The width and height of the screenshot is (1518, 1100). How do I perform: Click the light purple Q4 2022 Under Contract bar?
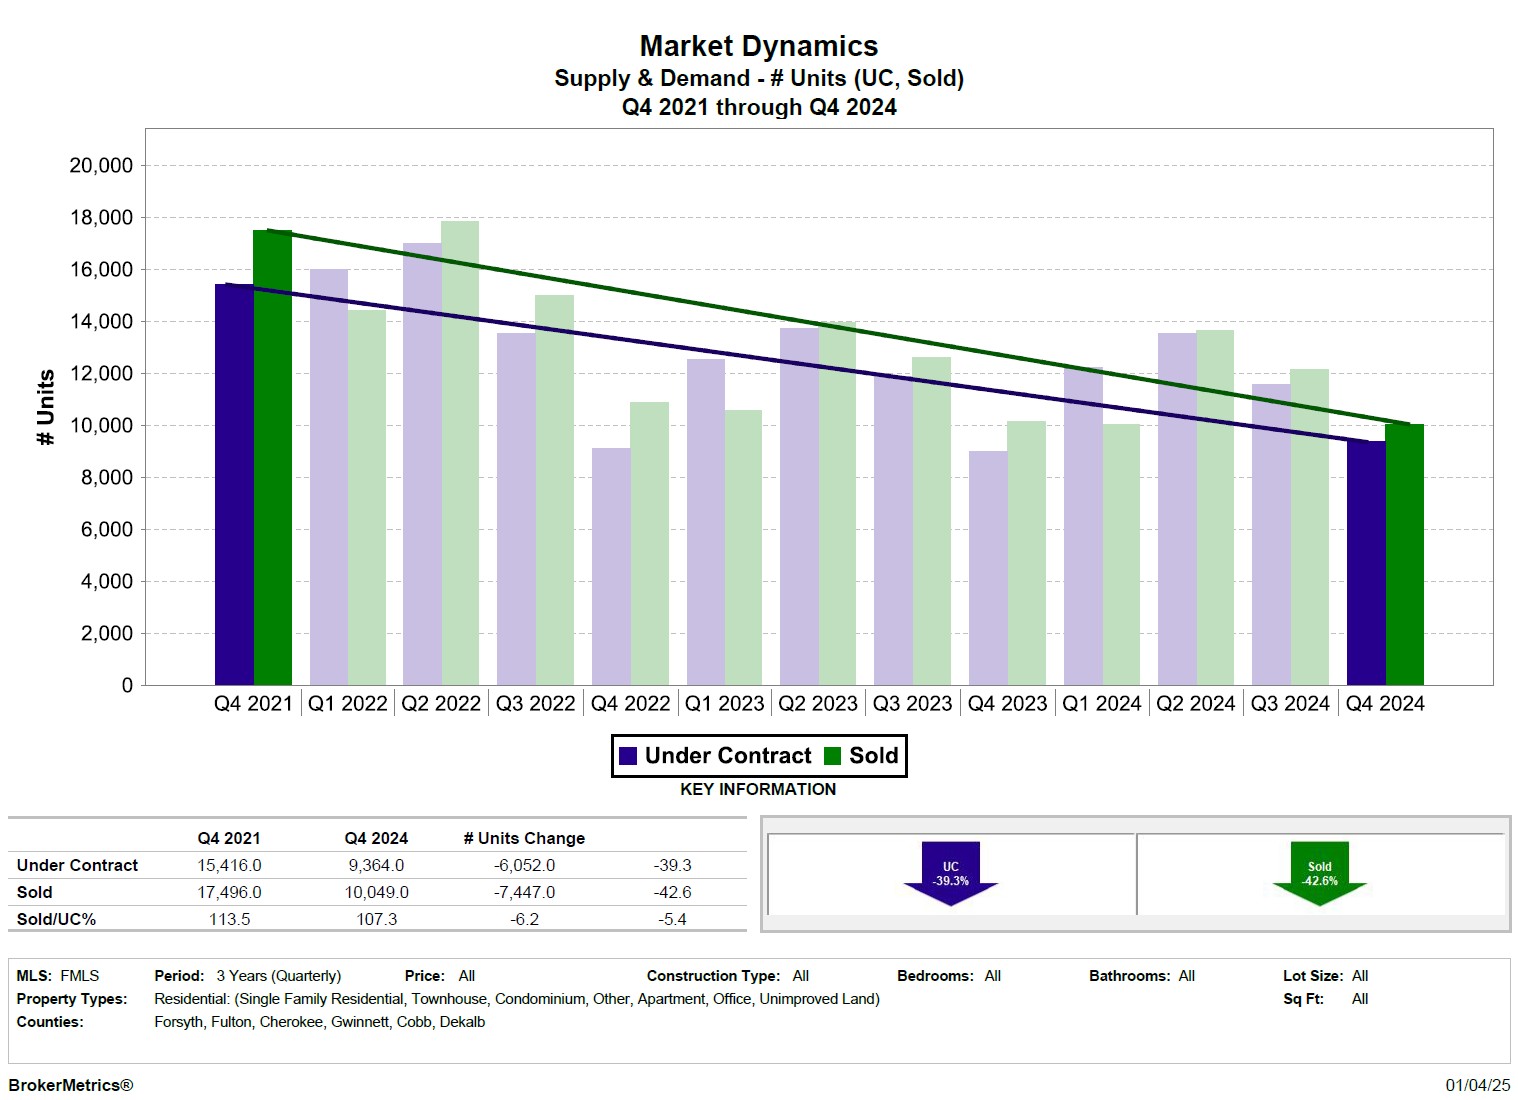click(611, 566)
